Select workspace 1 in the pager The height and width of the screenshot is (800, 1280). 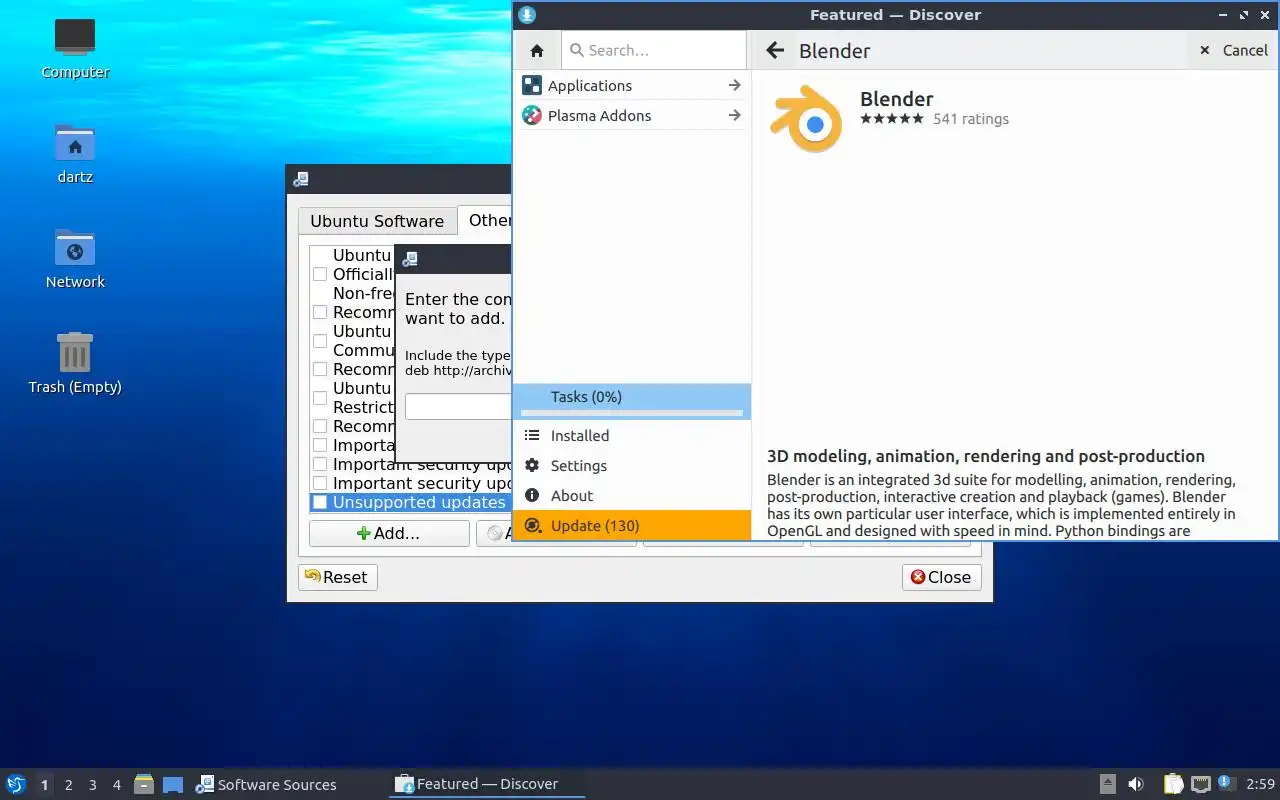pos(45,785)
